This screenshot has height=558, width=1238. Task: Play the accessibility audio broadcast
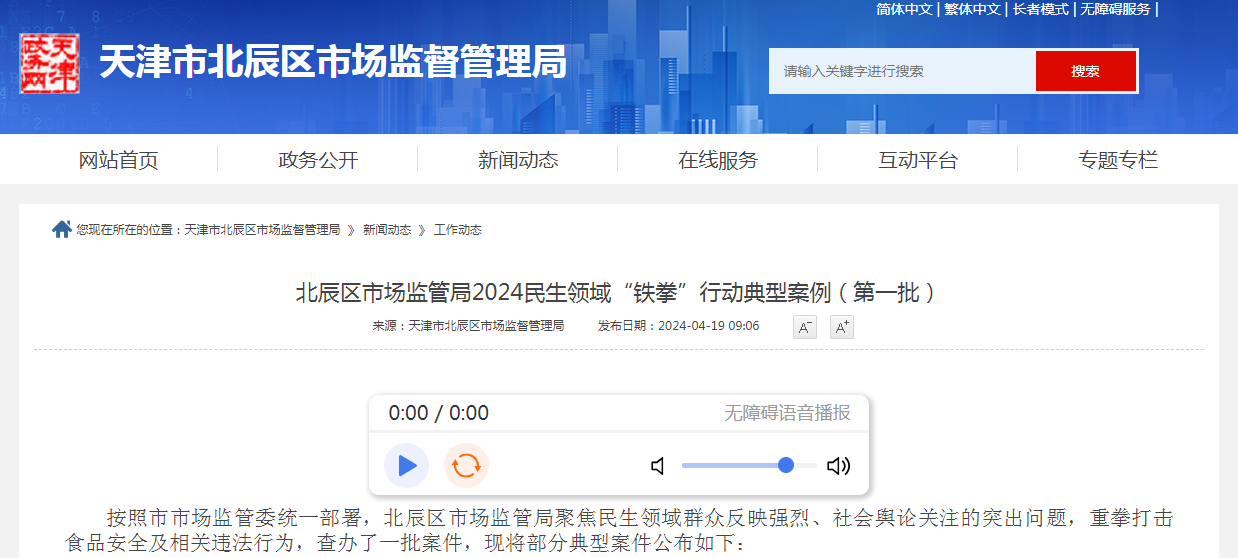click(x=406, y=465)
